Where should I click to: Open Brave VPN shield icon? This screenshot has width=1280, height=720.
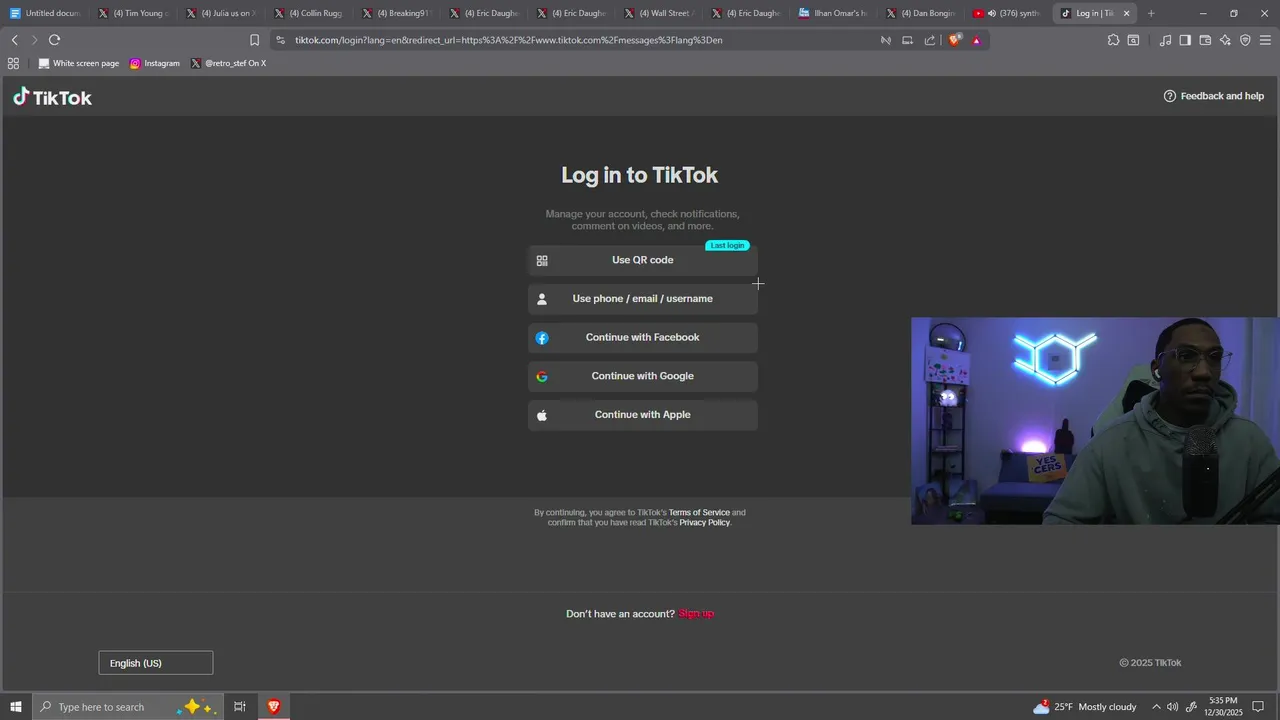(1245, 40)
